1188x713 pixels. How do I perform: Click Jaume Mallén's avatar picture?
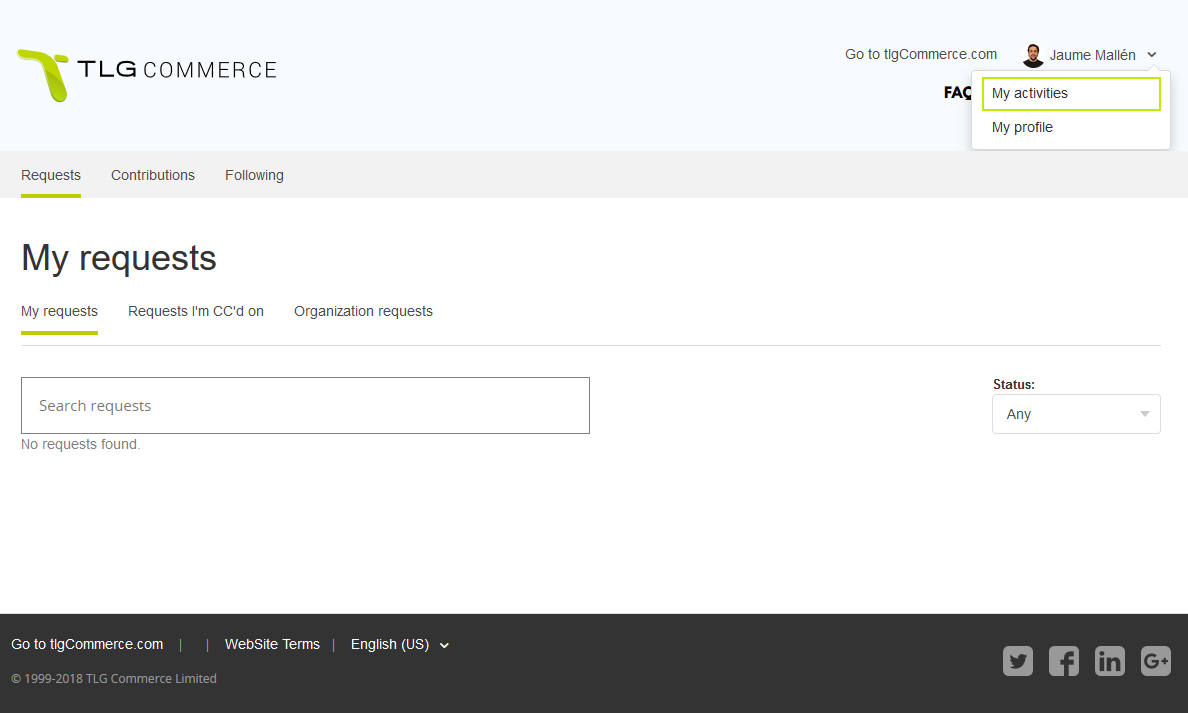click(x=1033, y=55)
